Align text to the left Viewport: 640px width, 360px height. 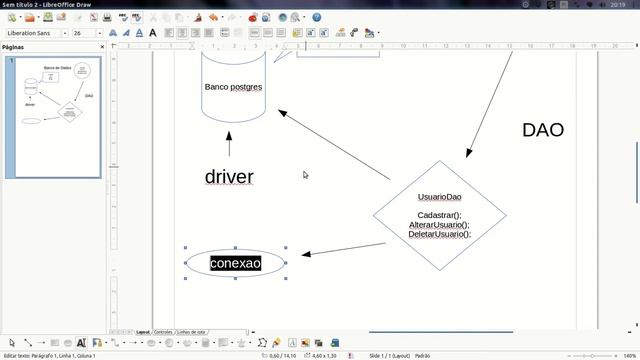pos(169,33)
